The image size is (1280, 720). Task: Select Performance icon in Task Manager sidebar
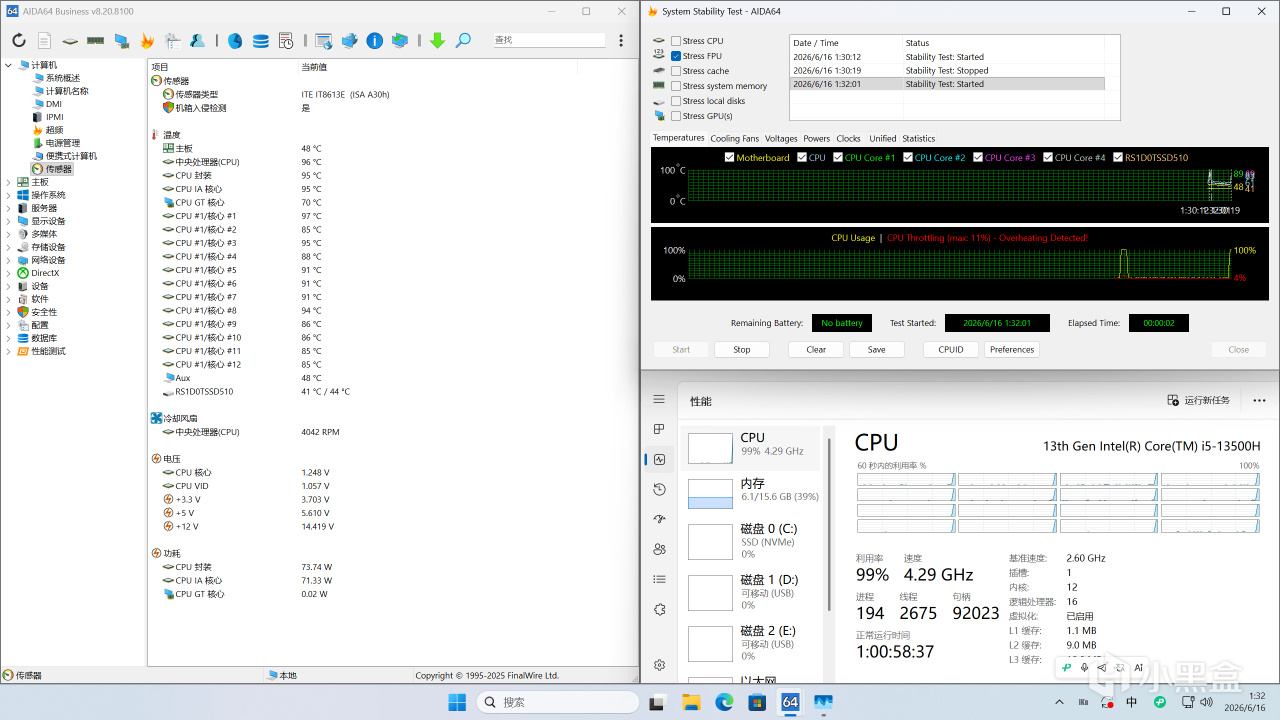[x=659, y=459]
